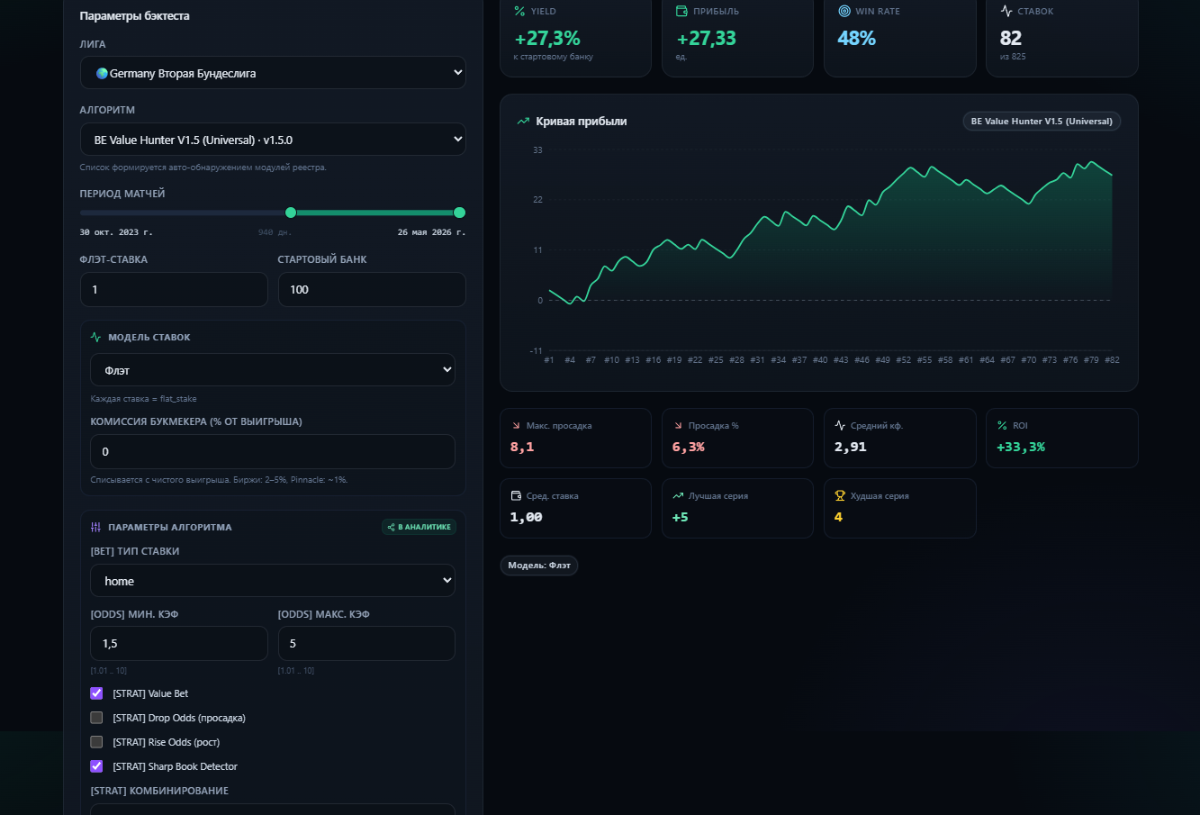
Task: Expand the МОДЕЛЬ СТАВОК Флэт dropdown
Action: [x=273, y=370]
